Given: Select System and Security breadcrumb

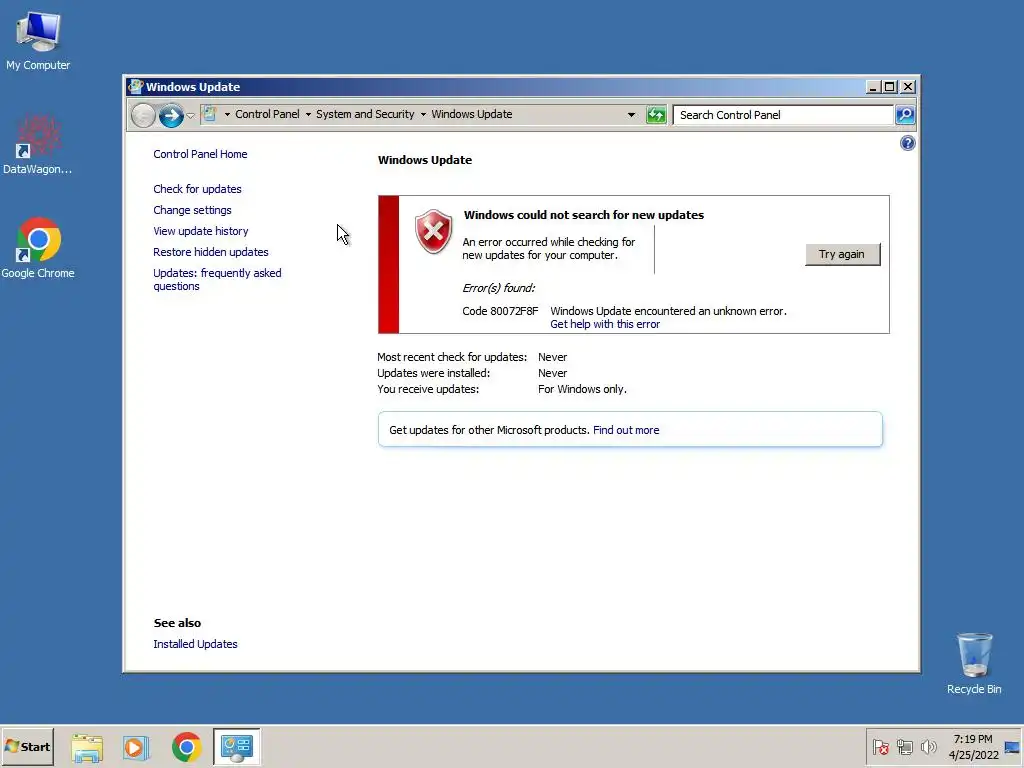Looking at the screenshot, I should click(x=365, y=114).
